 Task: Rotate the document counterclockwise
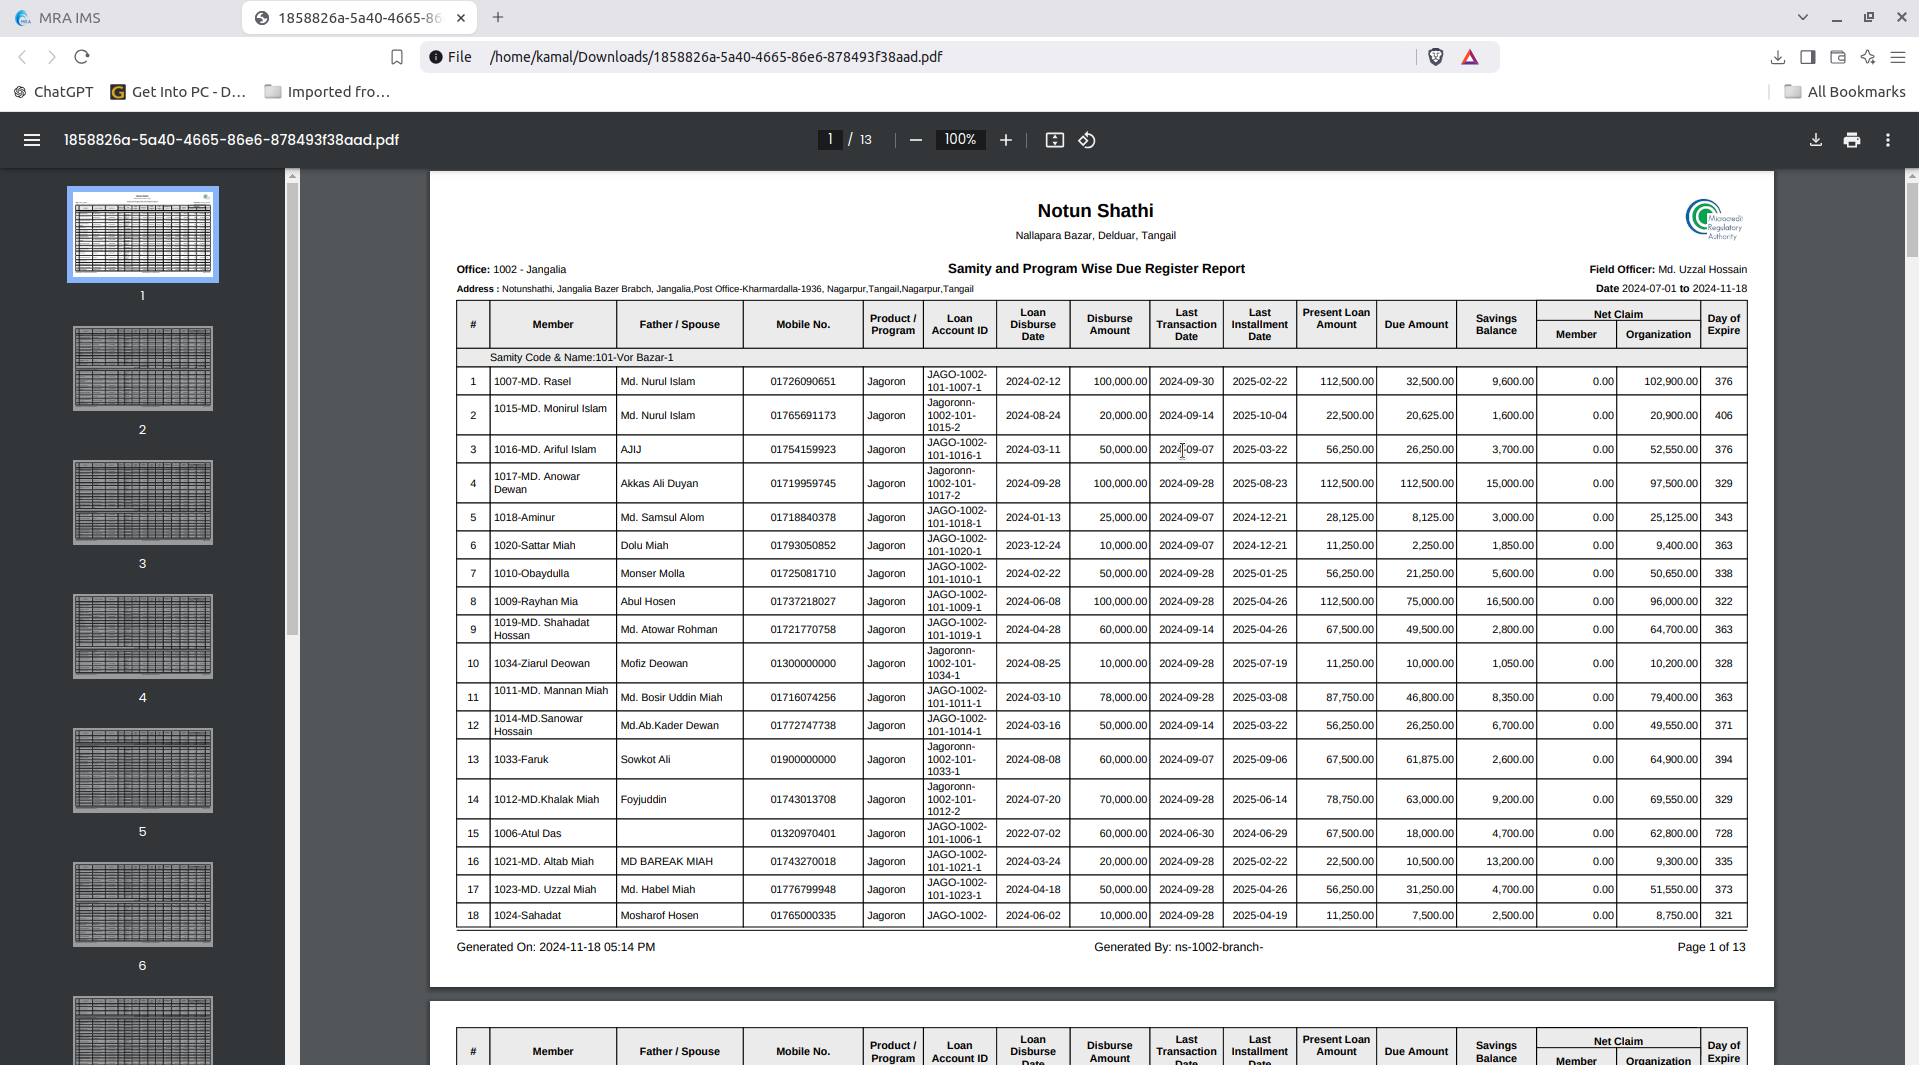(1087, 140)
